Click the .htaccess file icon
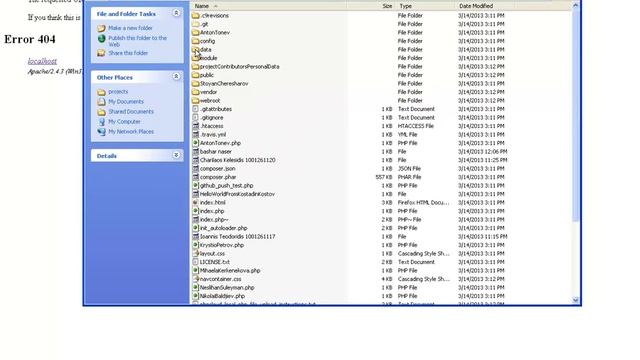 click(196, 126)
